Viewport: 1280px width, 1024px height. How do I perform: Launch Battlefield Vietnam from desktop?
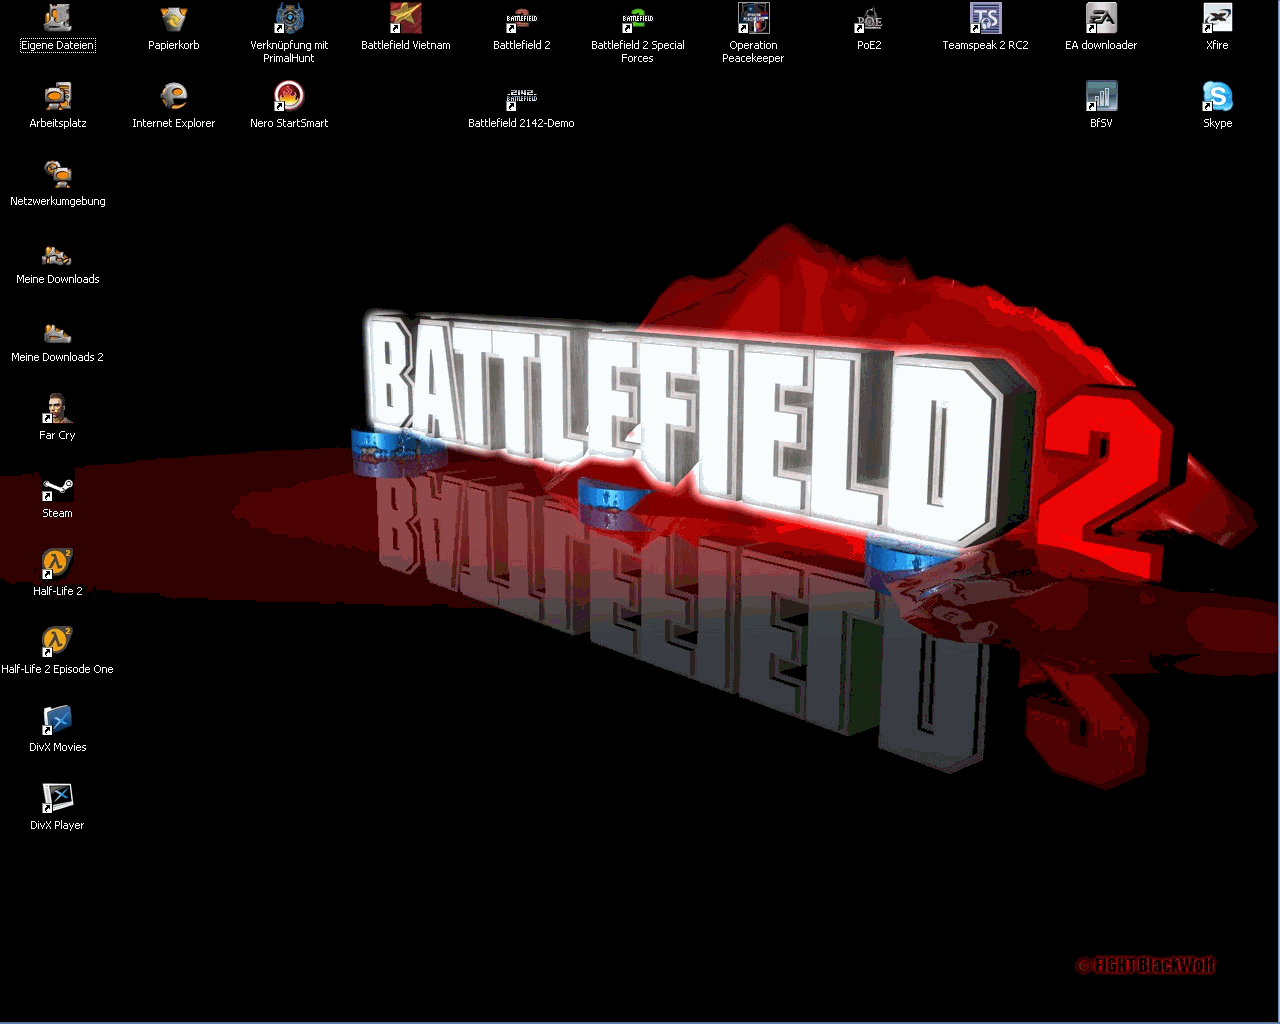coord(406,18)
